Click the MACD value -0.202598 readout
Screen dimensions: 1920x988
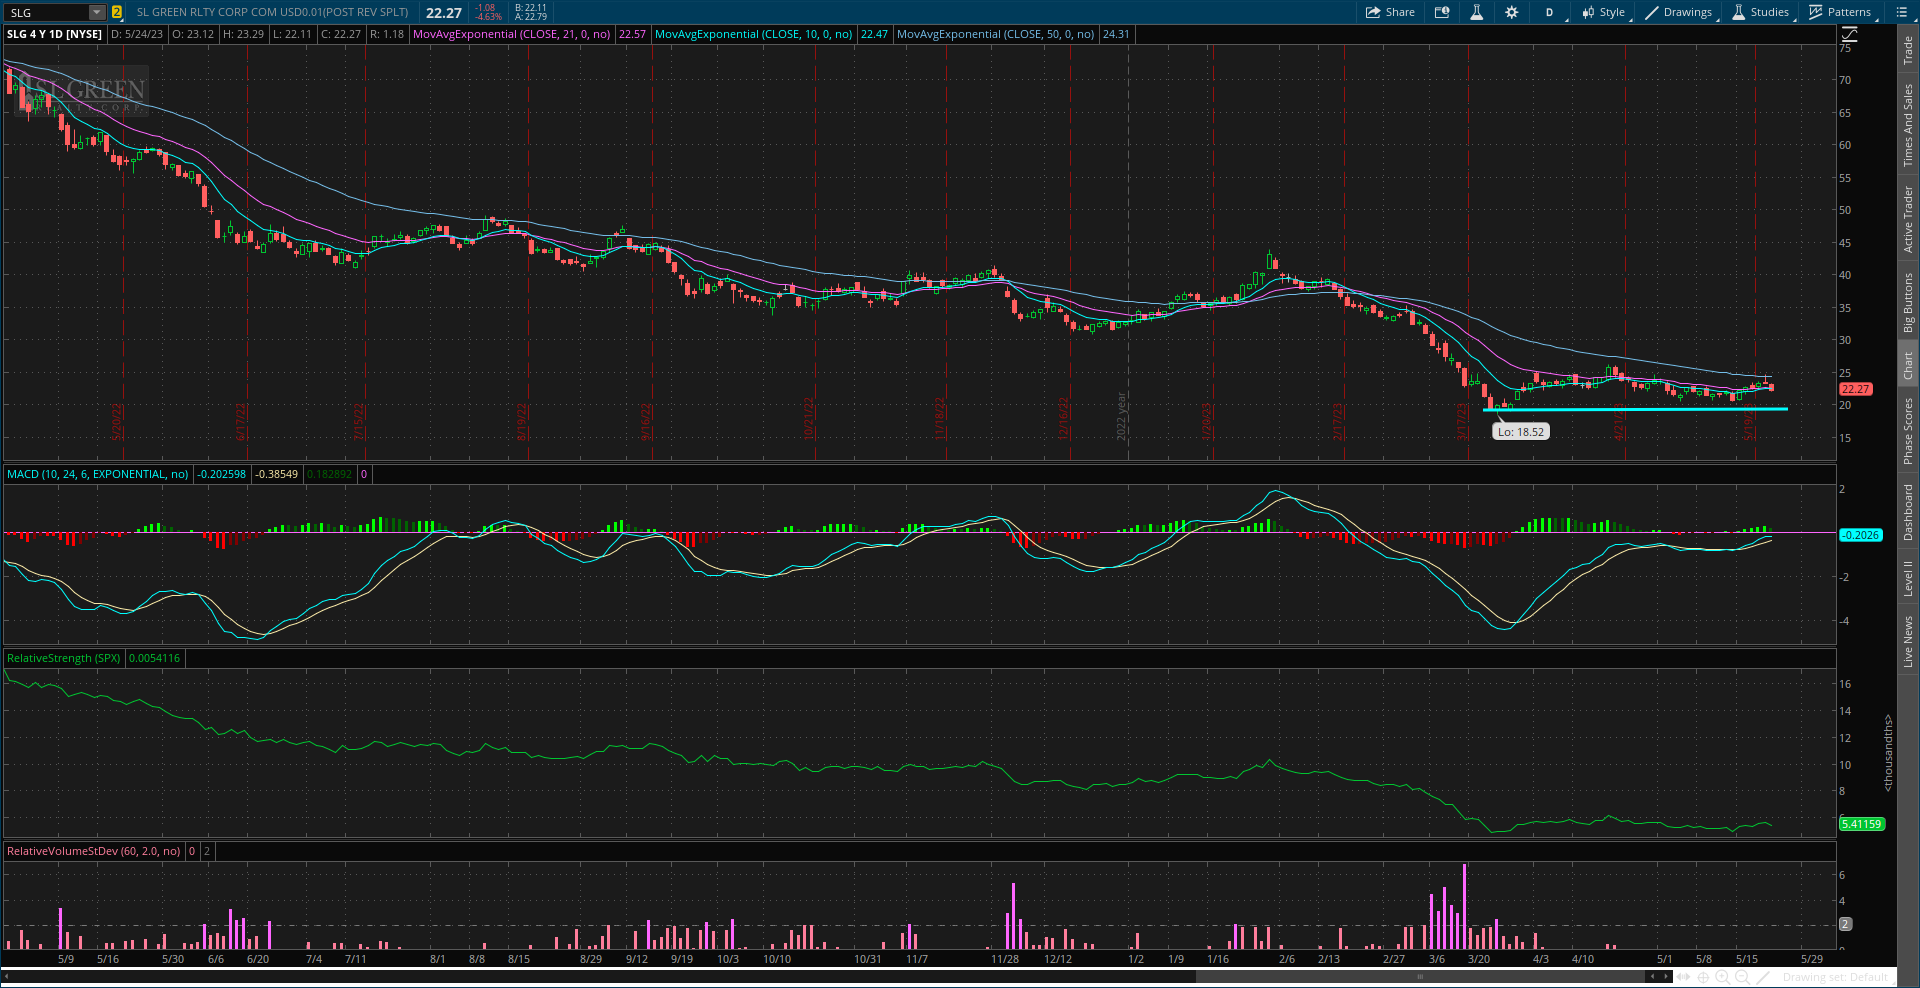222,474
